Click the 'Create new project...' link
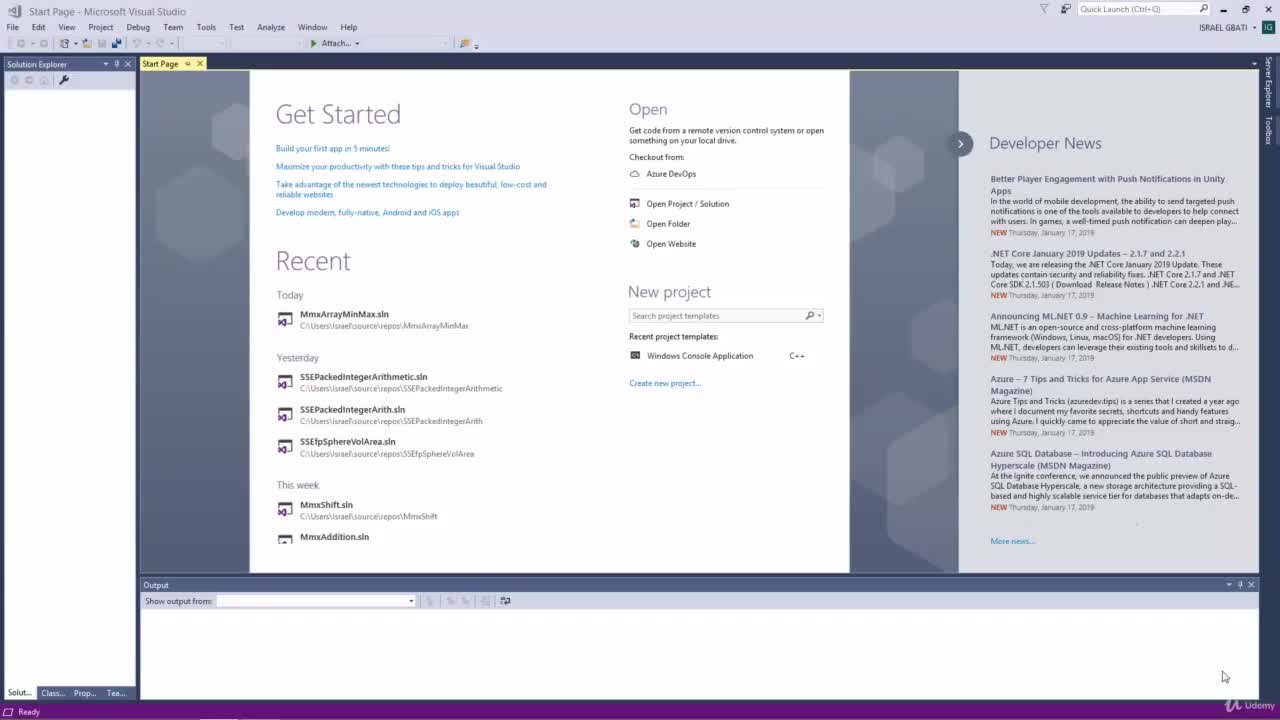The height and width of the screenshot is (720, 1280). 665,383
